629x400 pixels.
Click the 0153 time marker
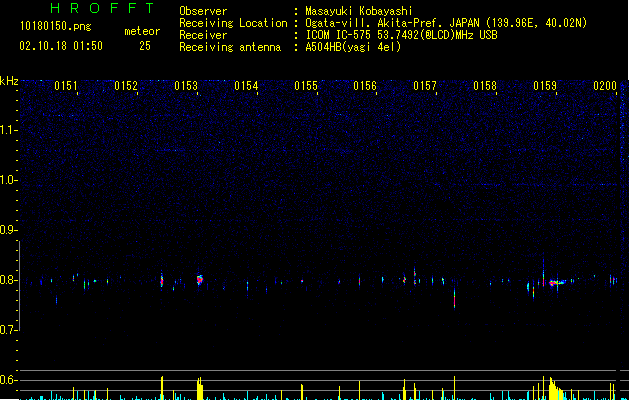point(186,86)
